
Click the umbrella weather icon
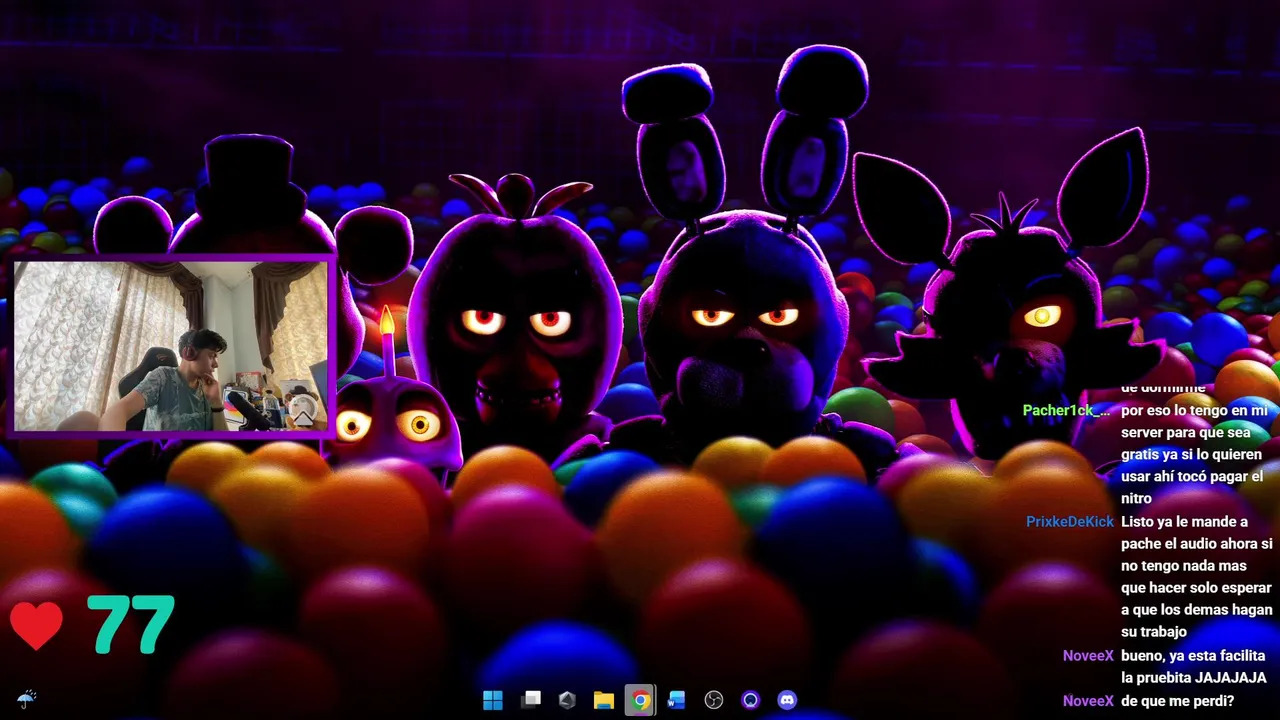(27, 698)
